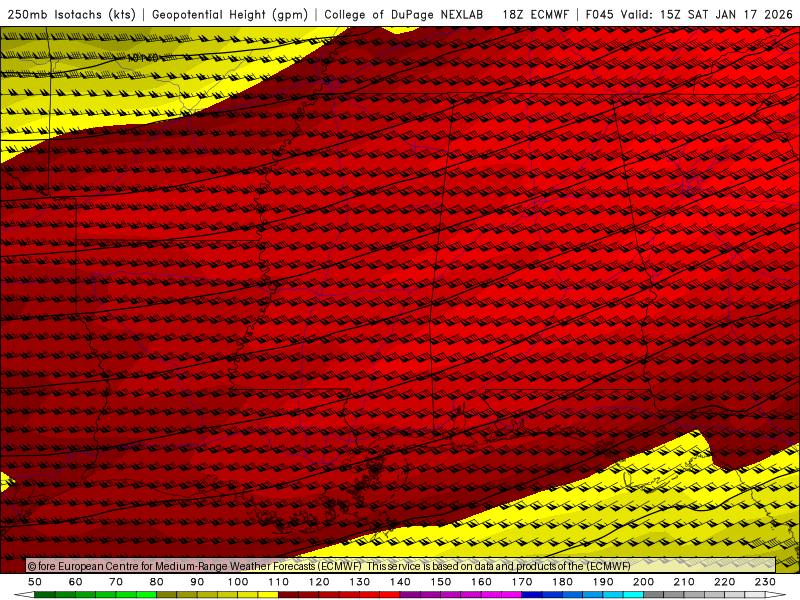Image resolution: width=800 pixels, height=600 pixels.
Task: Click the 100 label on the legend
Action: click(x=238, y=582)
